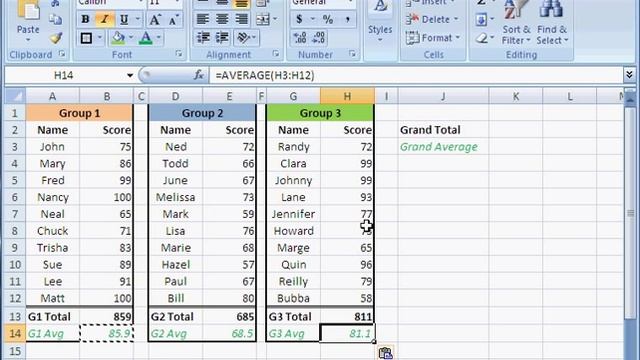Open the Underline style dropdown arrow
Viewport: 640px width, 360px height.
coord(138,19)
